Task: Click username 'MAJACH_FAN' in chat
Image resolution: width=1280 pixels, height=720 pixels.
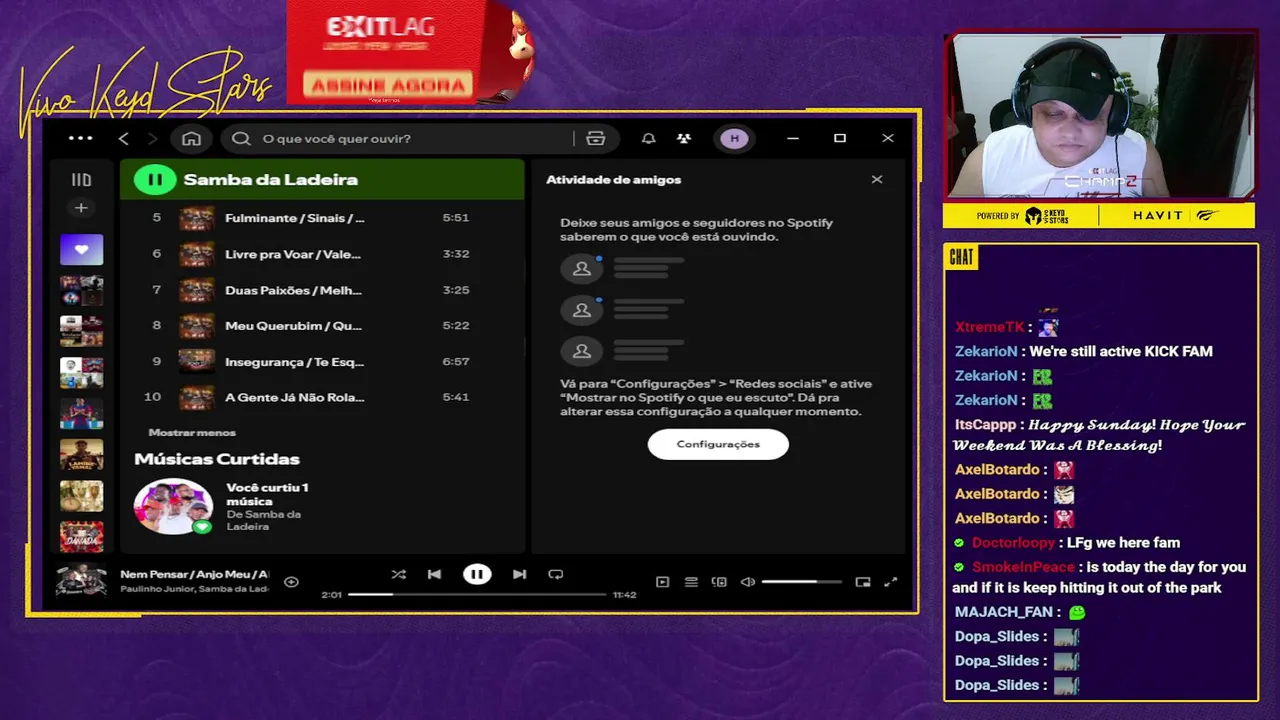Action: tap(1004, 612)
